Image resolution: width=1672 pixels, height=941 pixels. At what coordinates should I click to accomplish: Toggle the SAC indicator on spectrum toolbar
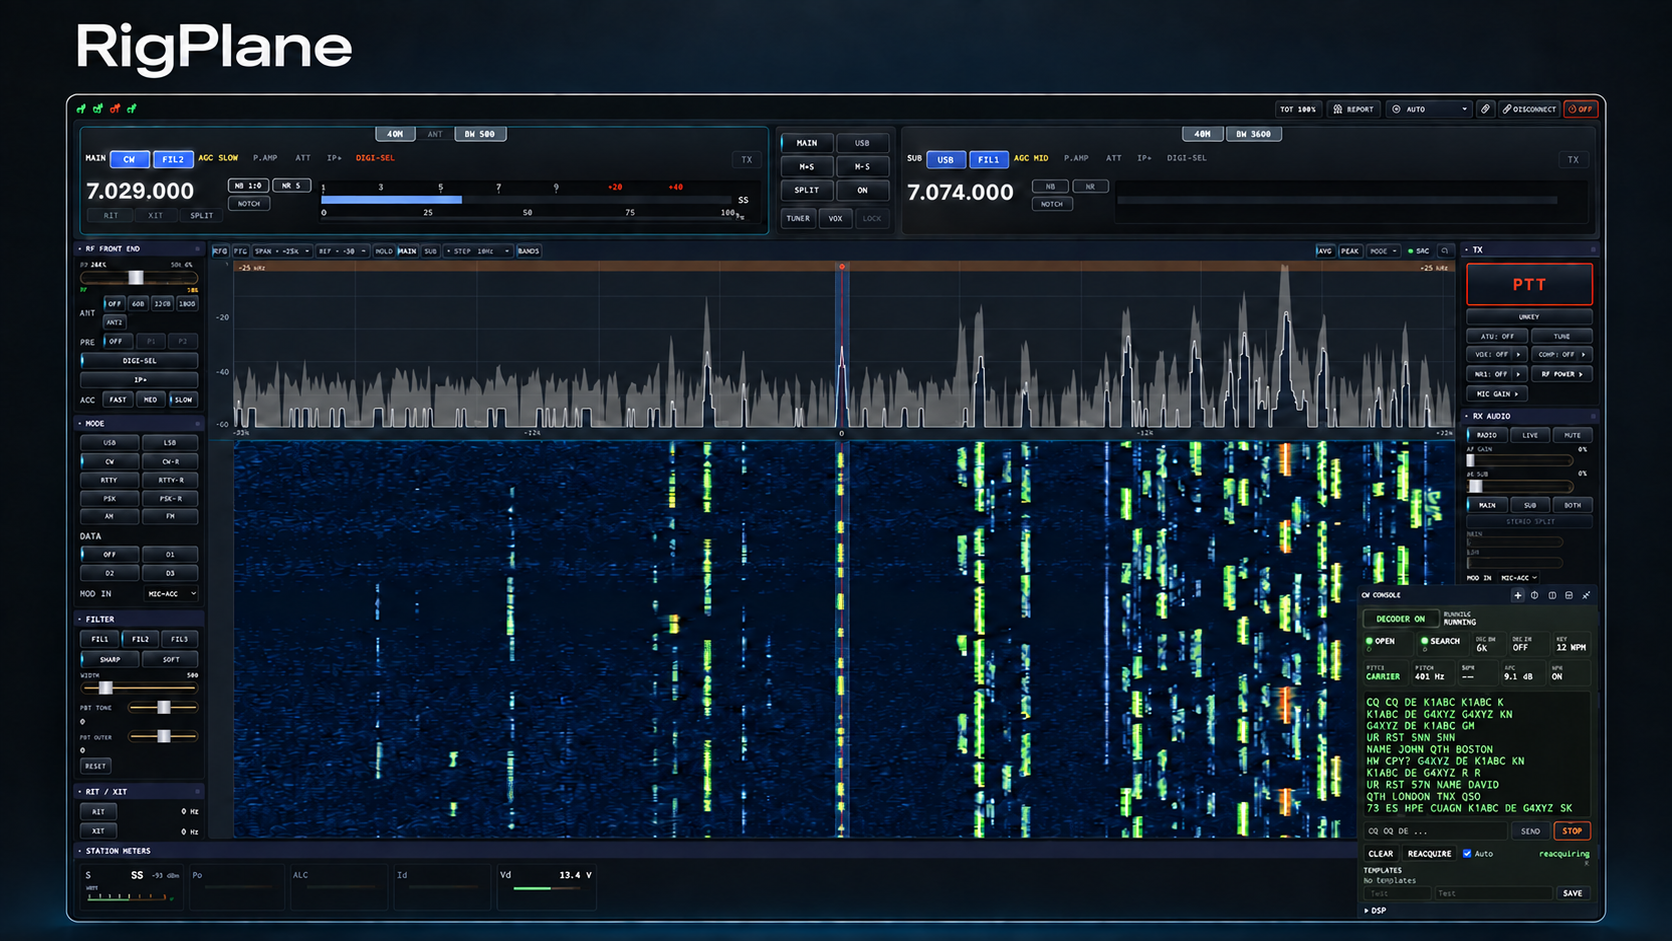pos(1419,251)
